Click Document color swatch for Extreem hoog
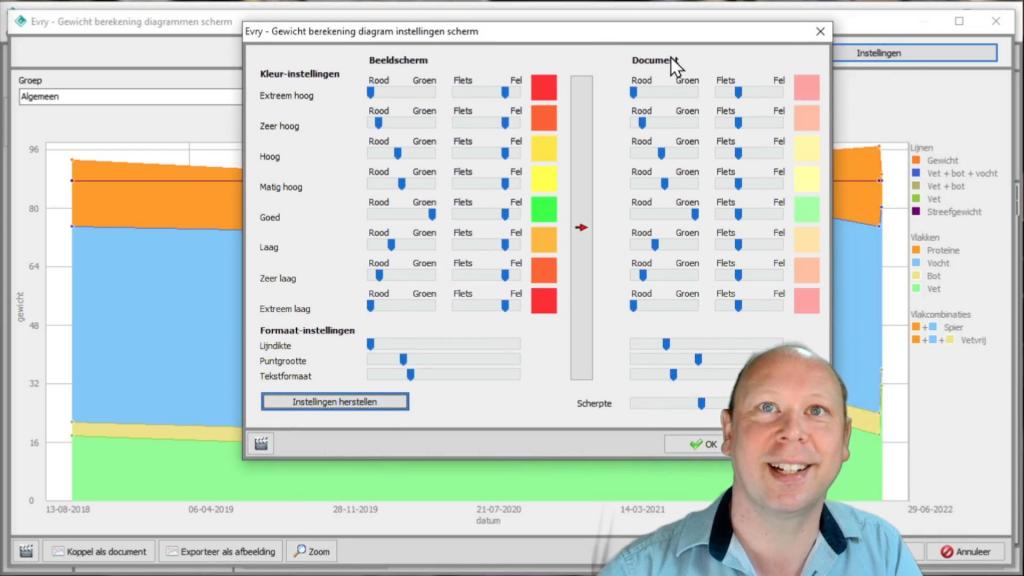Viewport: 1024px width, 576px height. 807,88
